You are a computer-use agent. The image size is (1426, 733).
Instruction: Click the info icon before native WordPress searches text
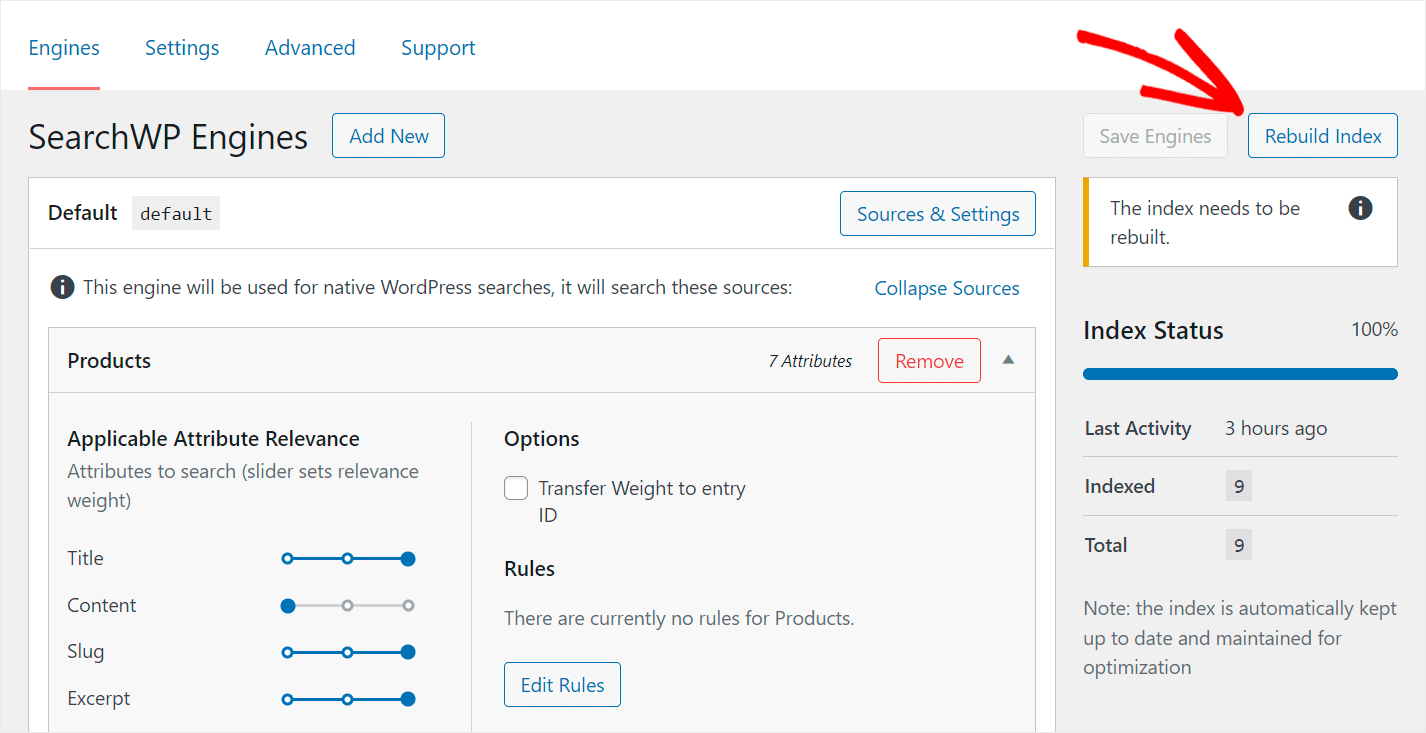pyautogui.click(x=62, y=288)
